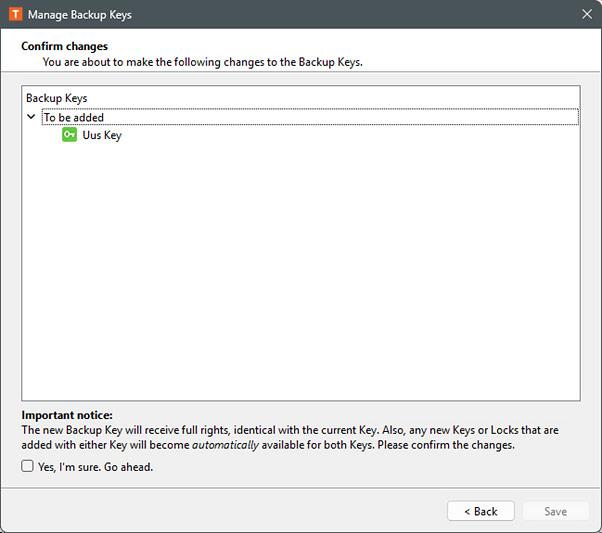The height and width of the screenshot is (533, 602).
Task: Go back with the "< Back" button
Action: (x=480, y=511)
